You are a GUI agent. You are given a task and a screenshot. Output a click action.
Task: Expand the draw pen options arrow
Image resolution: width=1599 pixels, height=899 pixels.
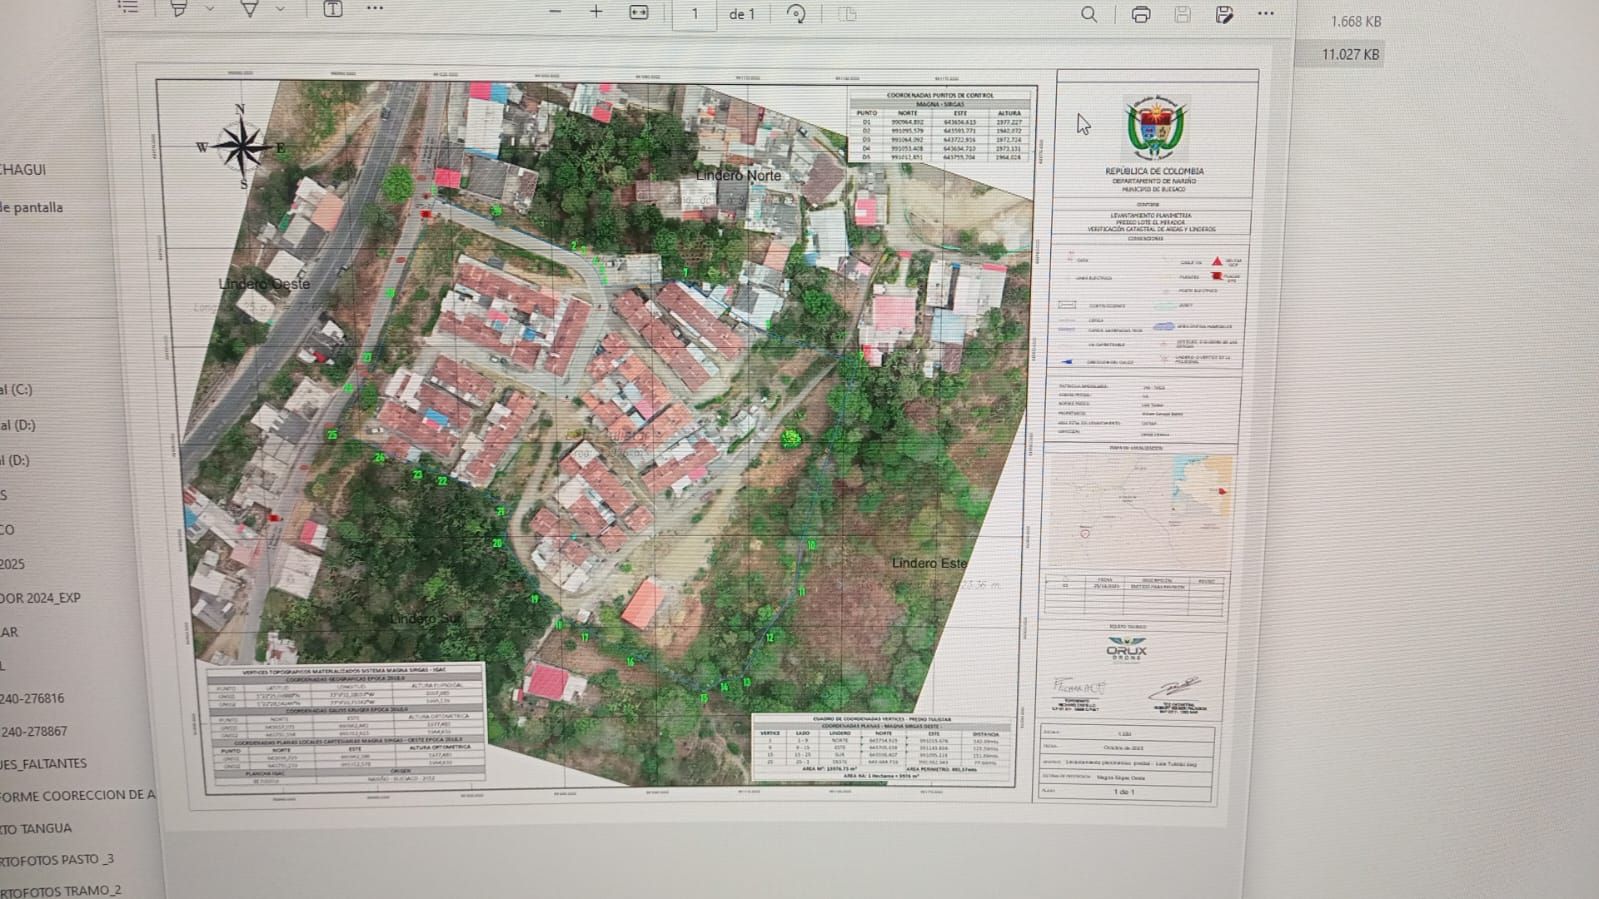(280, 9)
